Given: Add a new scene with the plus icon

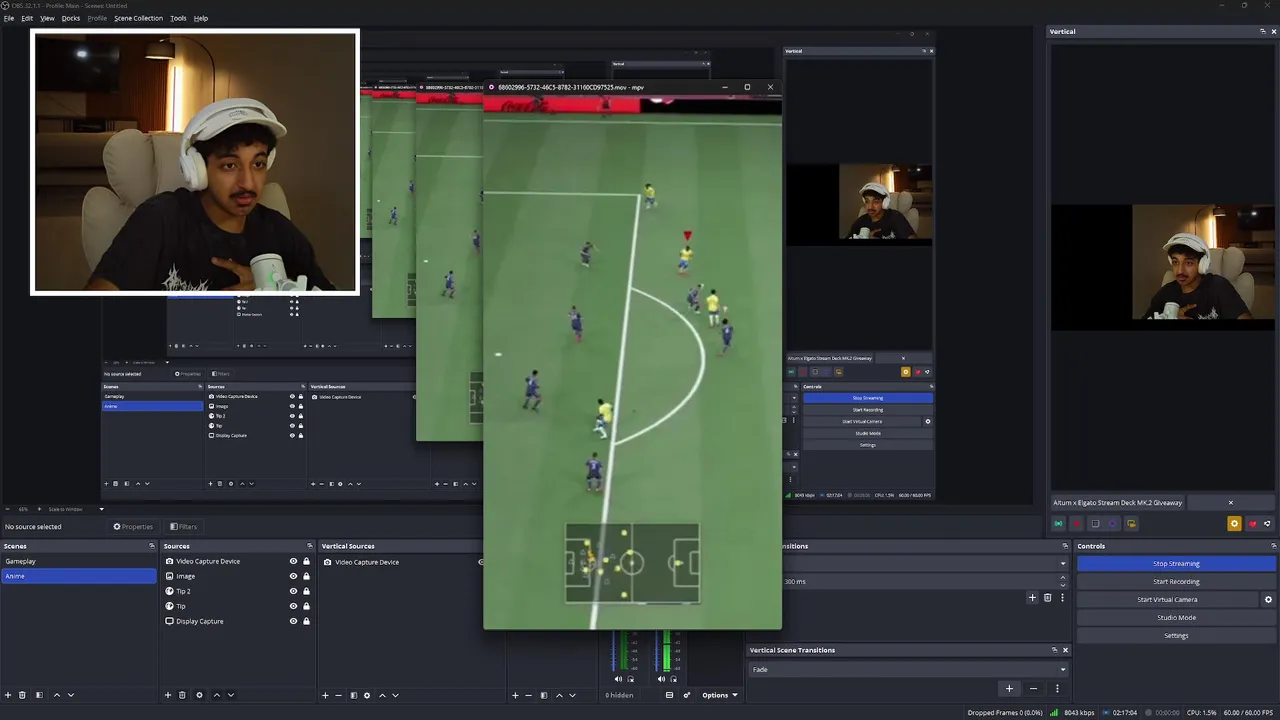Looking at the screenshot, I should [x=8, y=695].
